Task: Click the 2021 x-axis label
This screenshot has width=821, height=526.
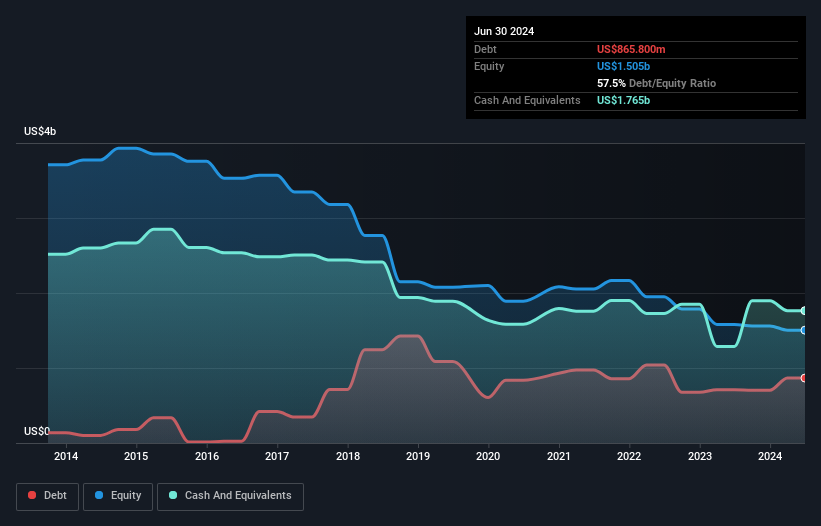Action: click(x=559, y=456)
